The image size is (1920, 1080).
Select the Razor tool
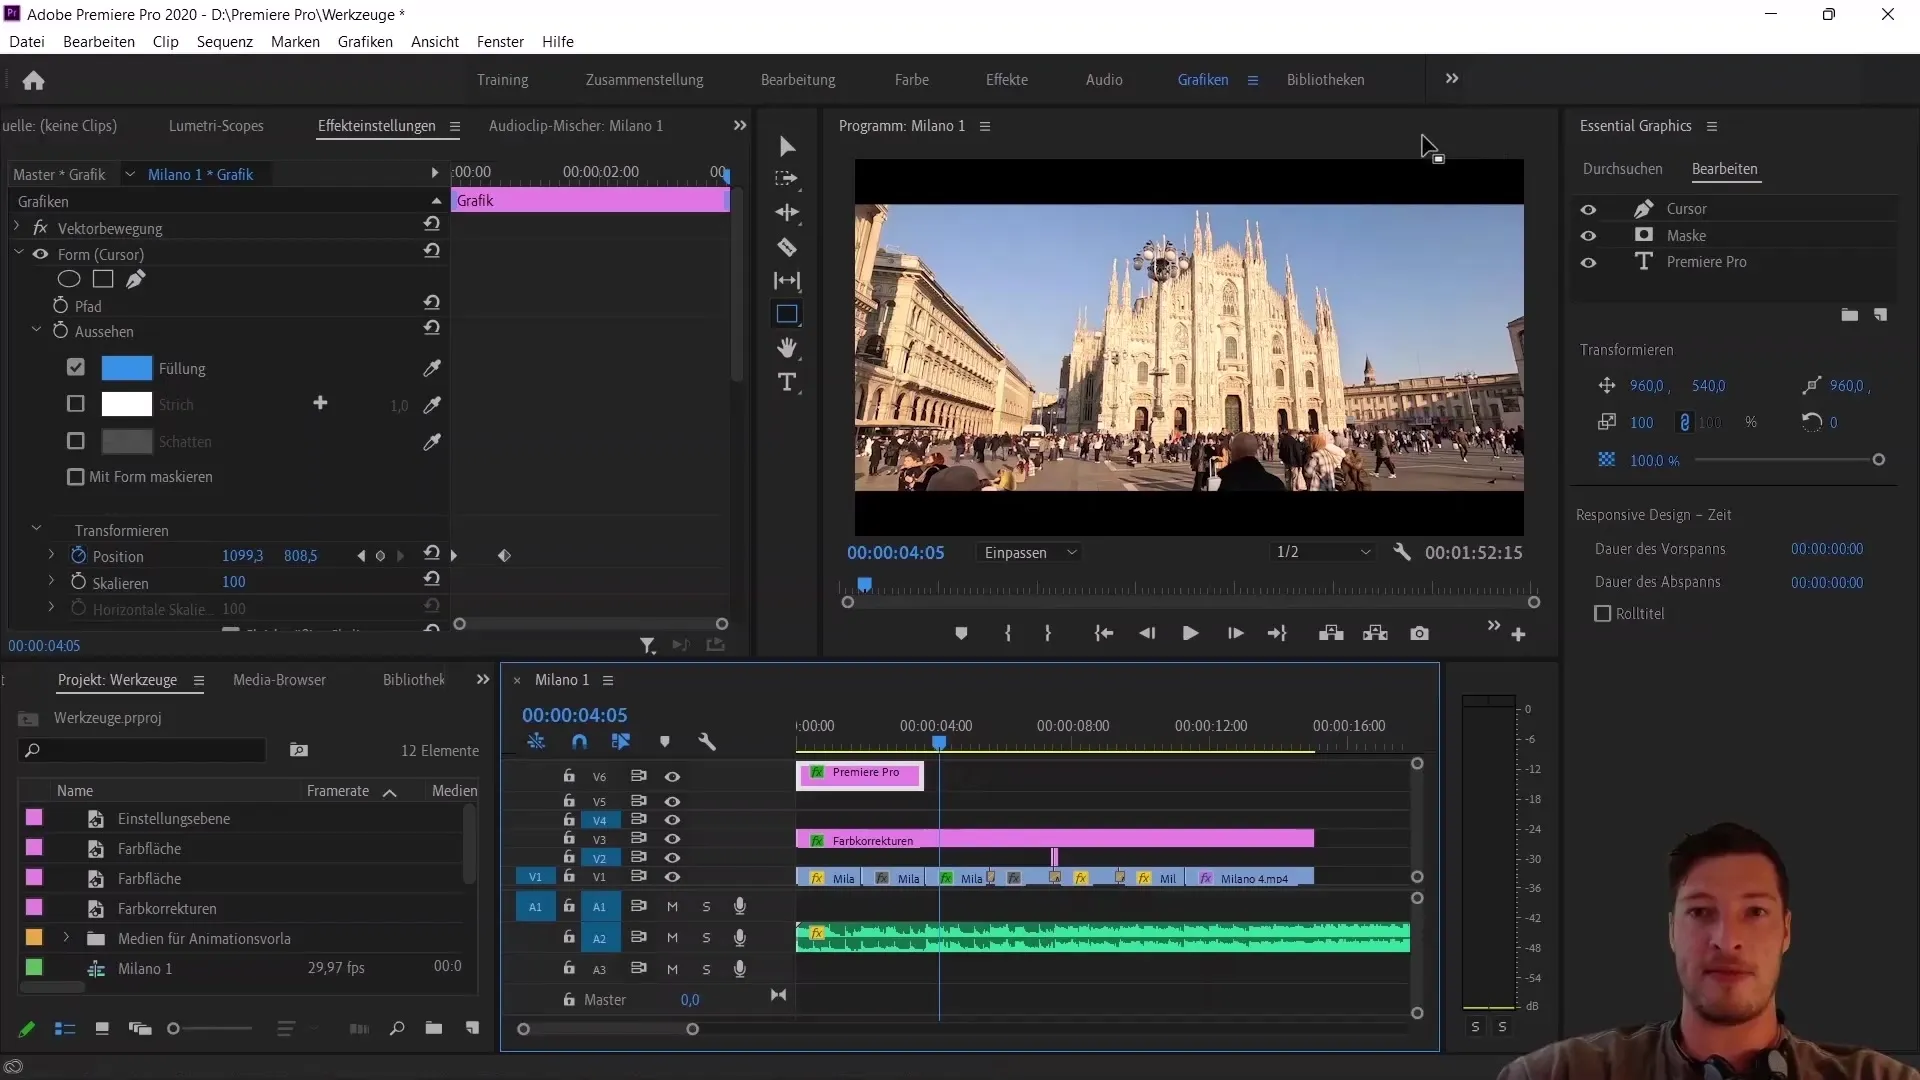click(x=787, y=247)
